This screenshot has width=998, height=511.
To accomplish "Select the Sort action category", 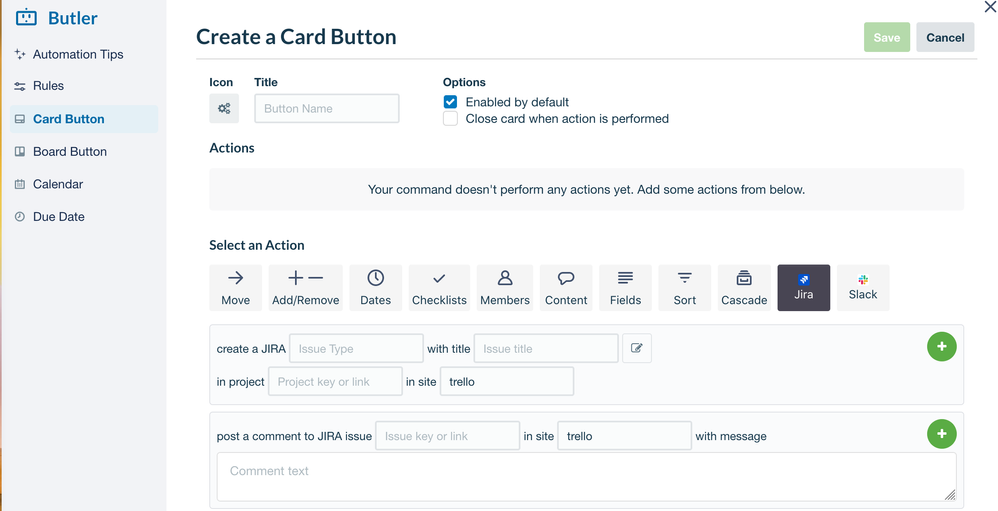I will pos(685,288).
